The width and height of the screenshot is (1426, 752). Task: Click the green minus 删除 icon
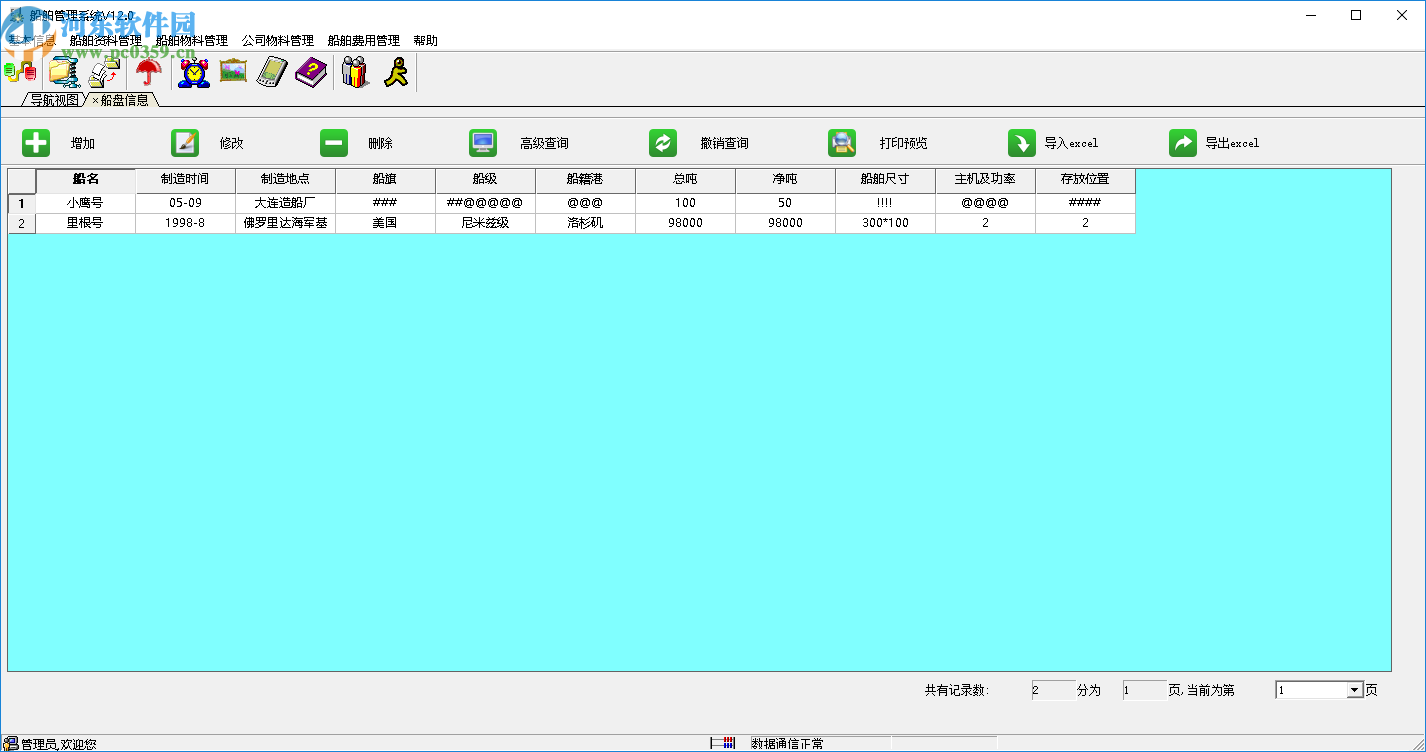(334, 143)
